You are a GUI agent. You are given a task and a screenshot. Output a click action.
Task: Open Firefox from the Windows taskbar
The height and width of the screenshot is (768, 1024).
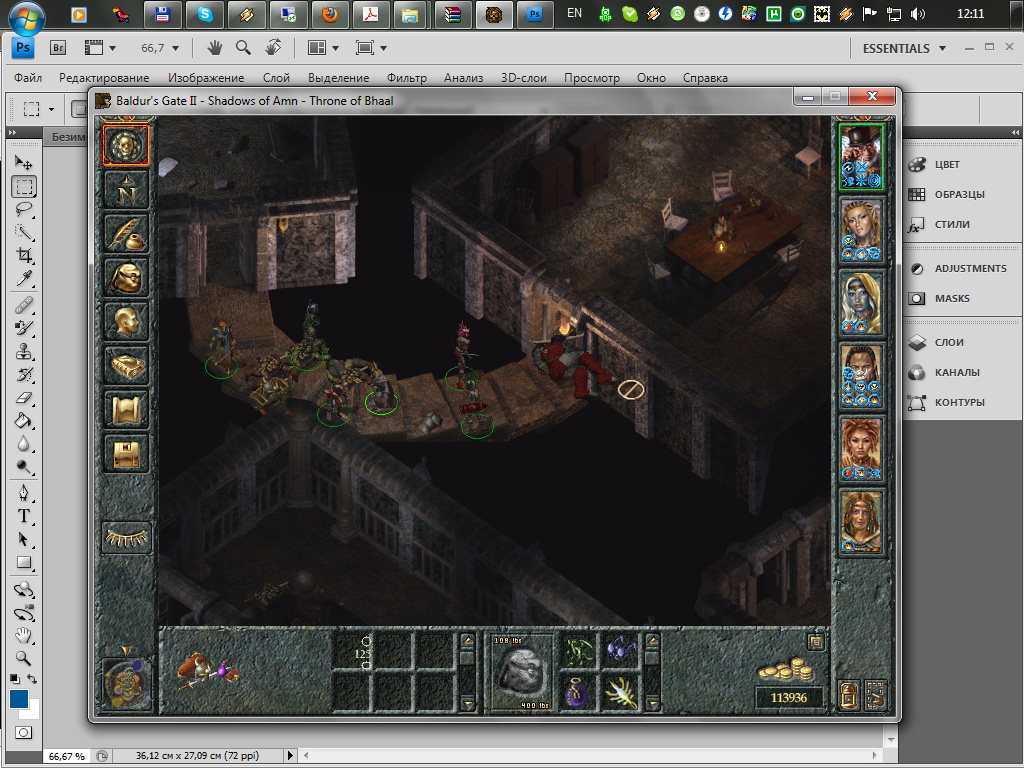[330, 14]
